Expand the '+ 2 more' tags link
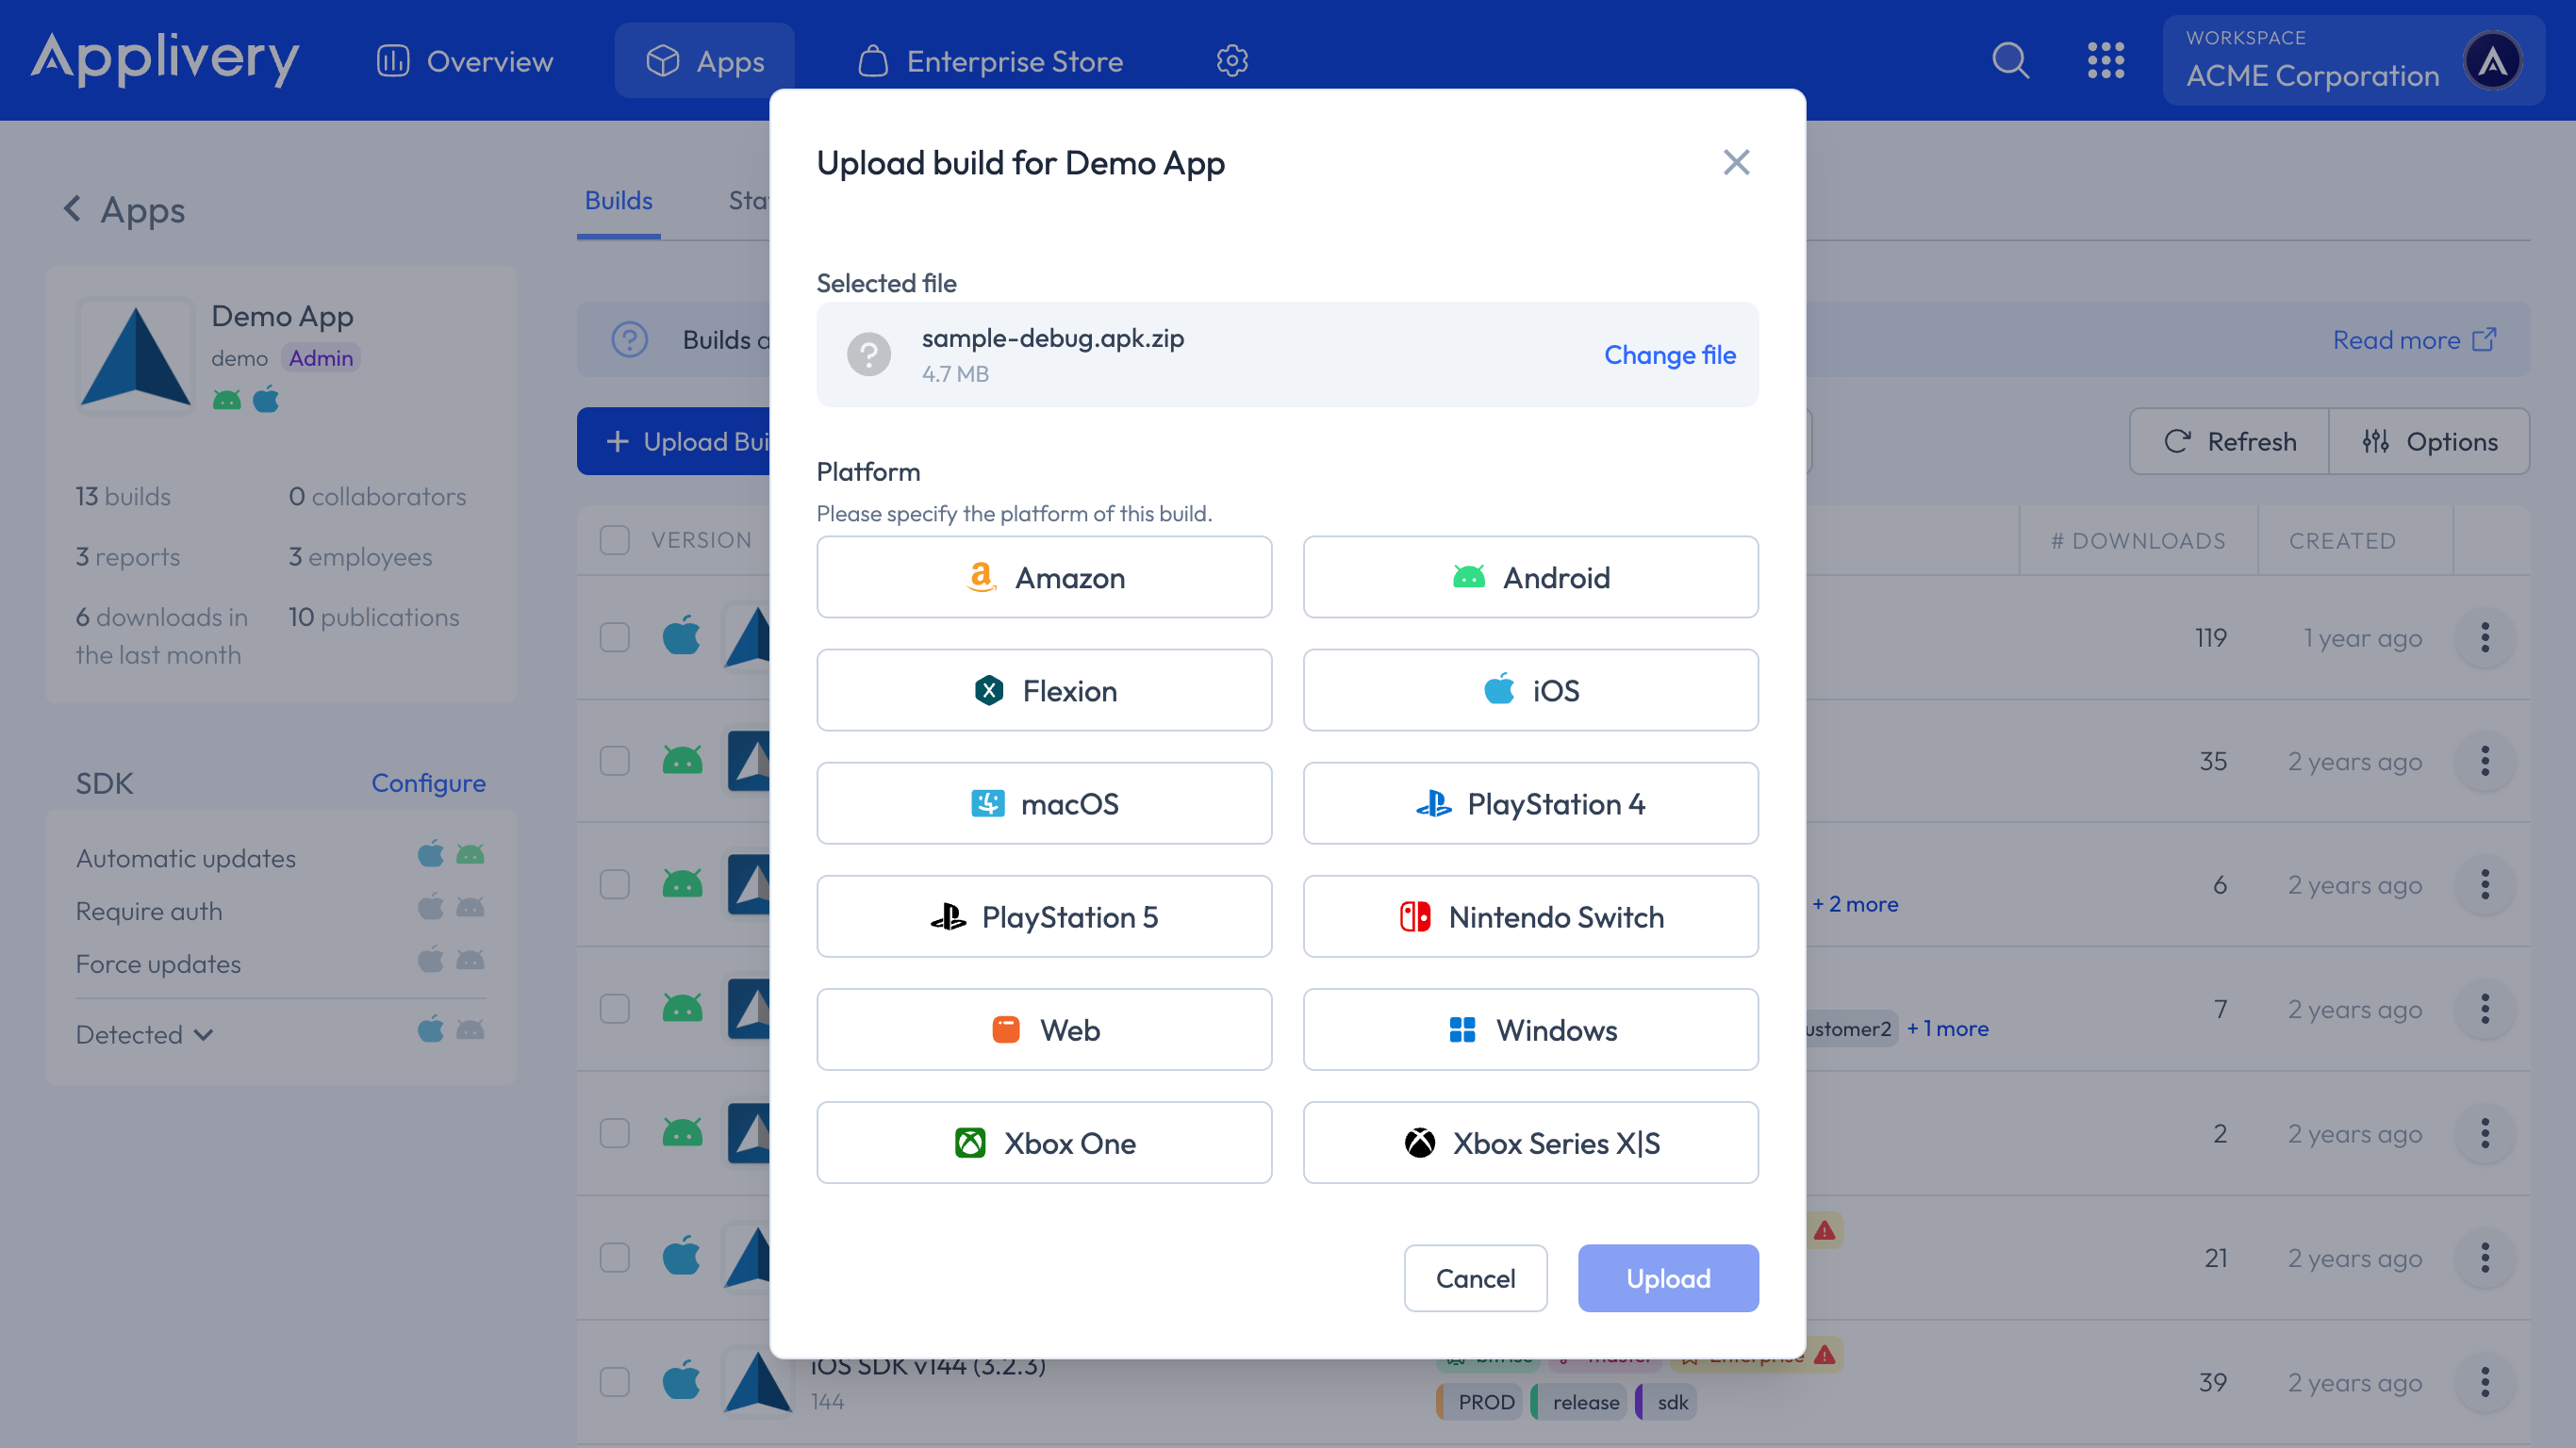Image resolution: width=2576 pixels, height=1448 pixels. (x=1855, y=904)
